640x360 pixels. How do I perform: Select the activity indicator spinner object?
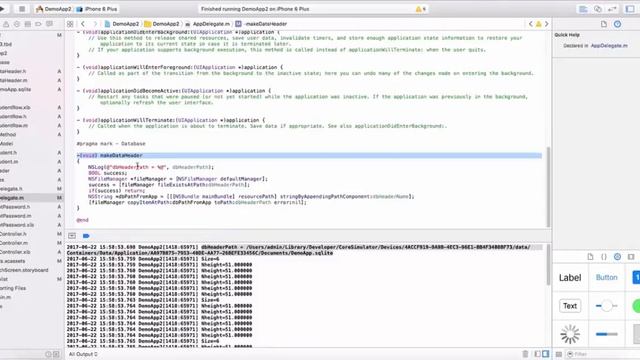570,334
